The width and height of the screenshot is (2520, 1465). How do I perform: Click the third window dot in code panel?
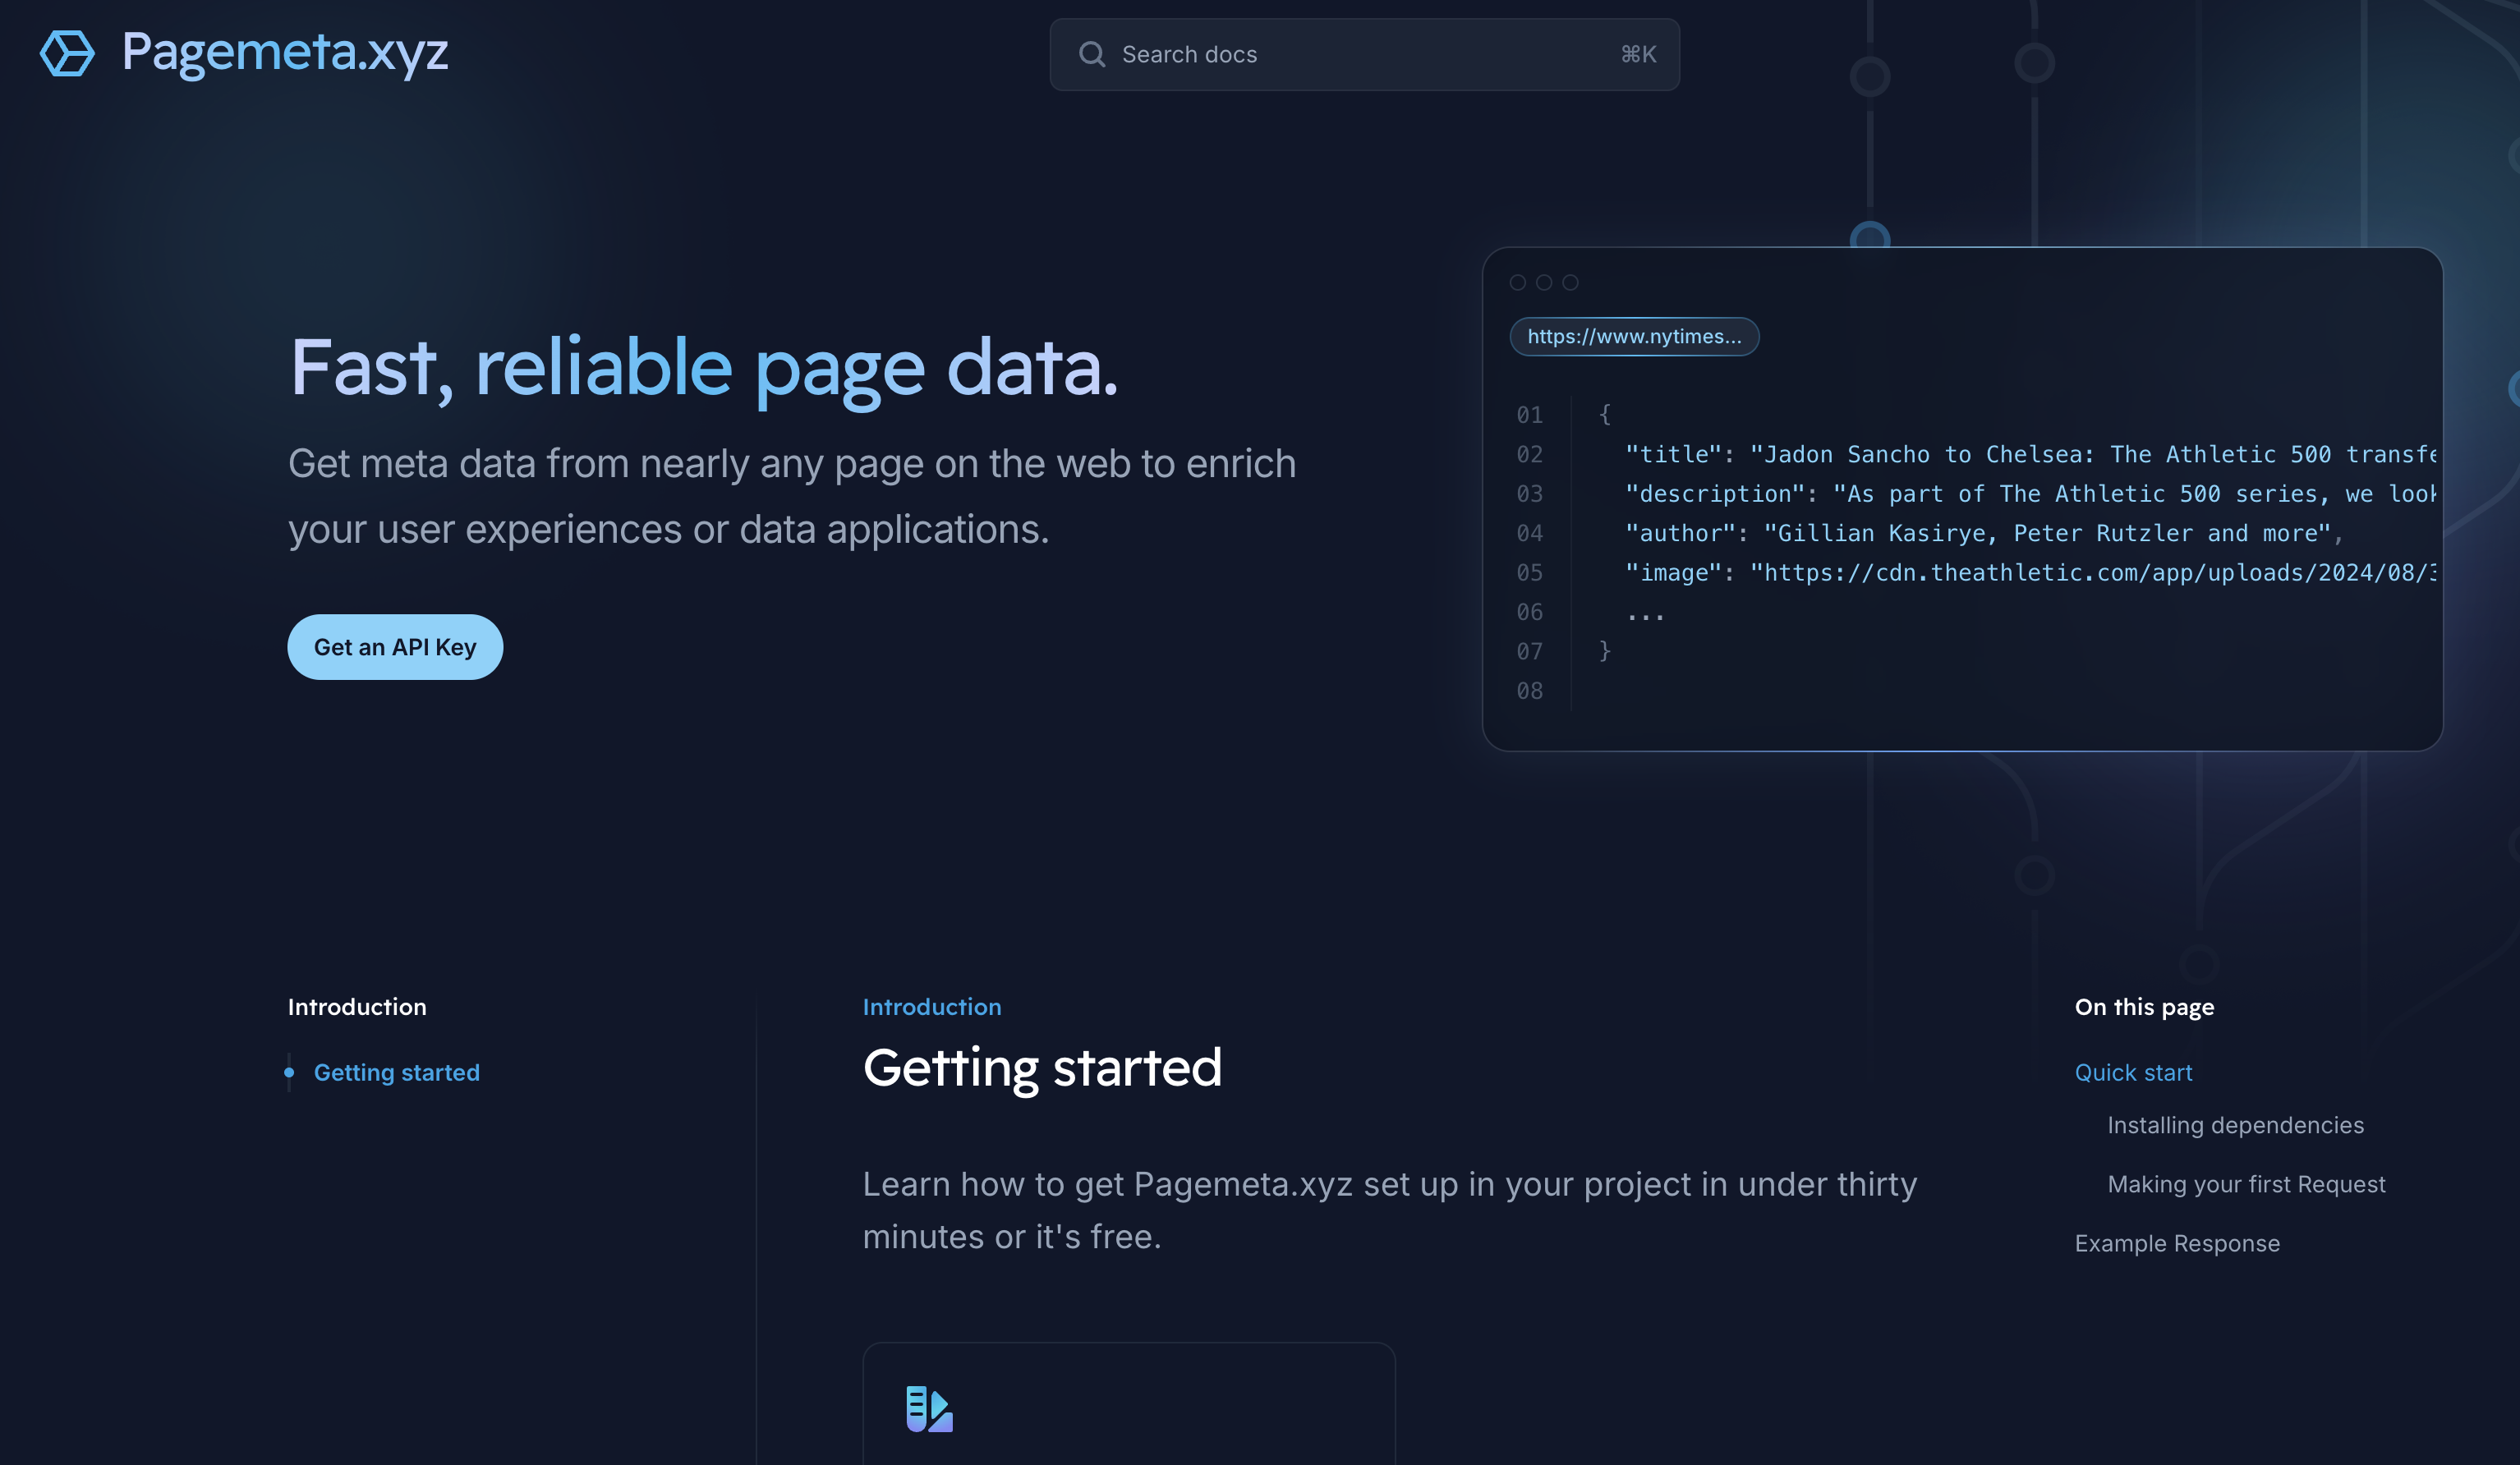(x=1570, y=283)
